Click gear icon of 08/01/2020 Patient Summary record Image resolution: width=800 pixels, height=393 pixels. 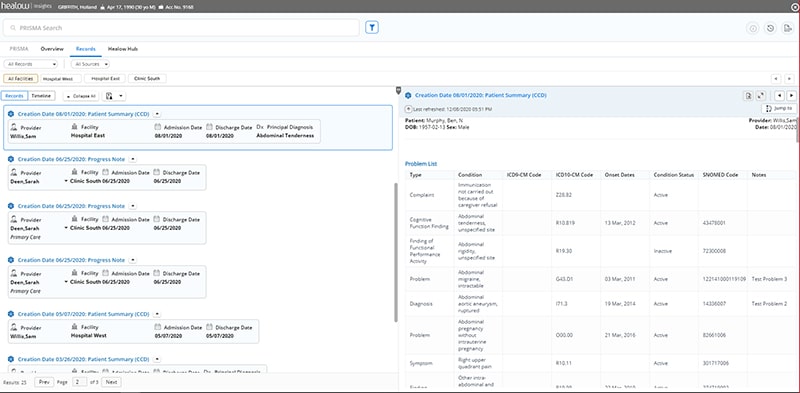coord(11,114)
